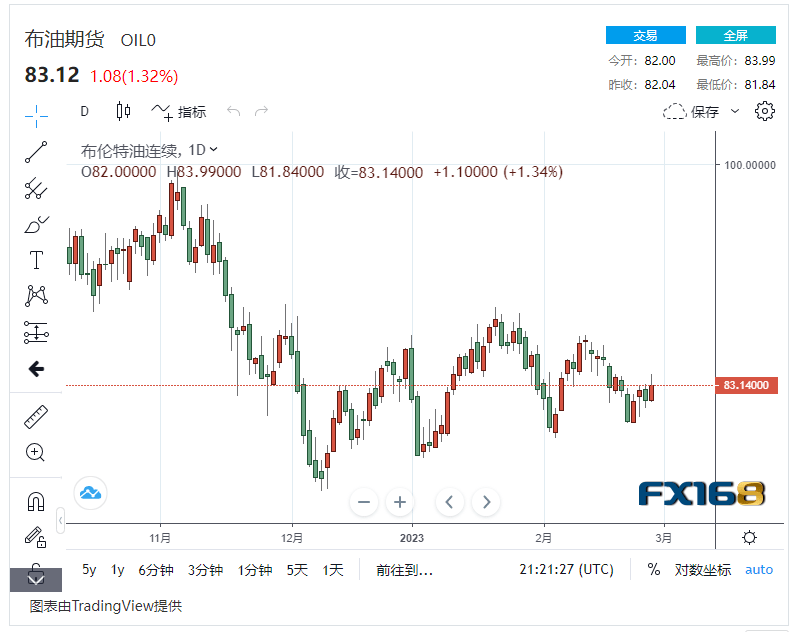This screenshot has height=632, width=798.
Task: Select the trend line drawing tool
Action: [36, 152]
